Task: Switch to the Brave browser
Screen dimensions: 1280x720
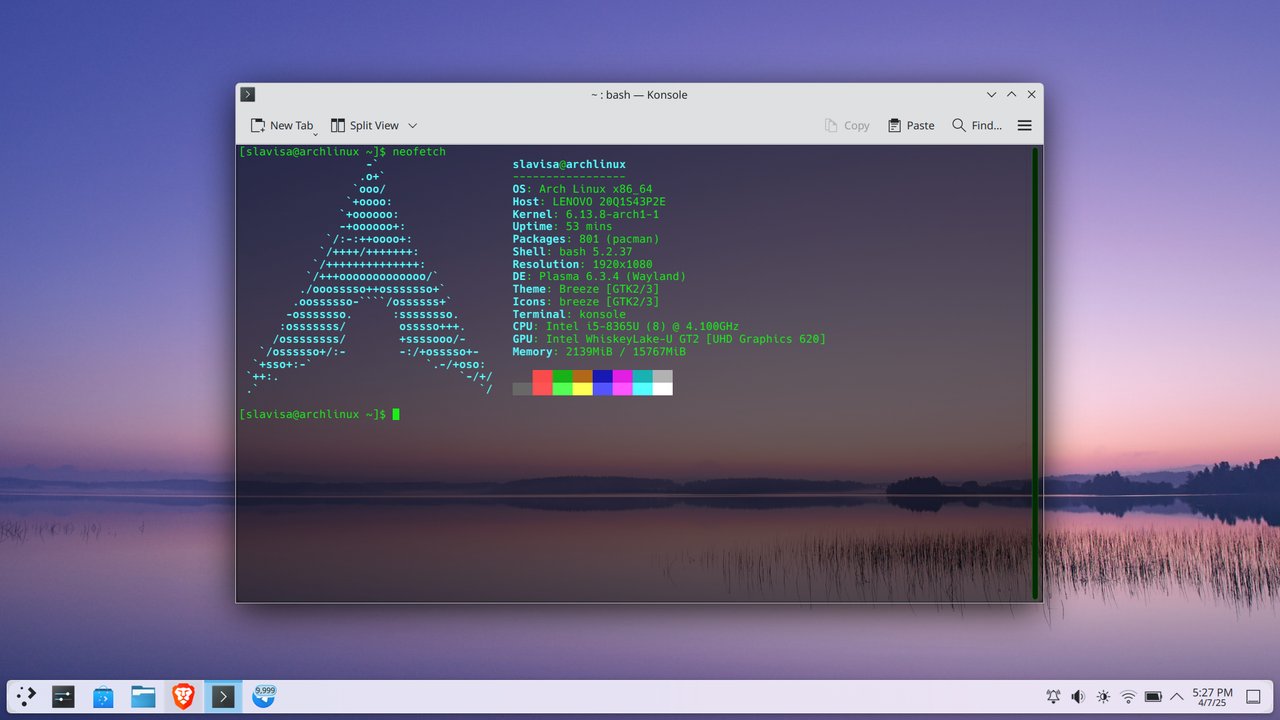Action: (x=183, y=696)
